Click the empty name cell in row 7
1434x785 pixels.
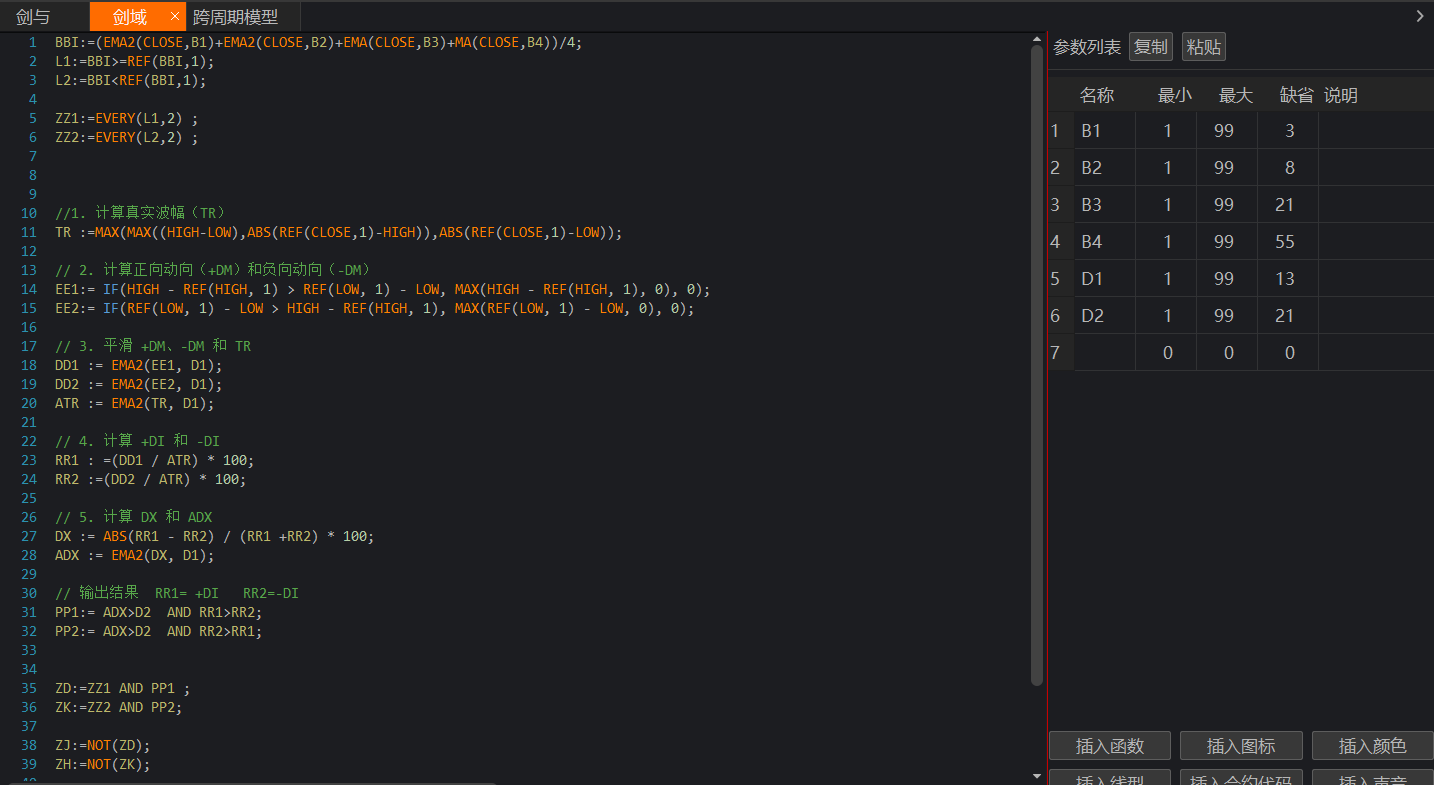point(1104,353)
